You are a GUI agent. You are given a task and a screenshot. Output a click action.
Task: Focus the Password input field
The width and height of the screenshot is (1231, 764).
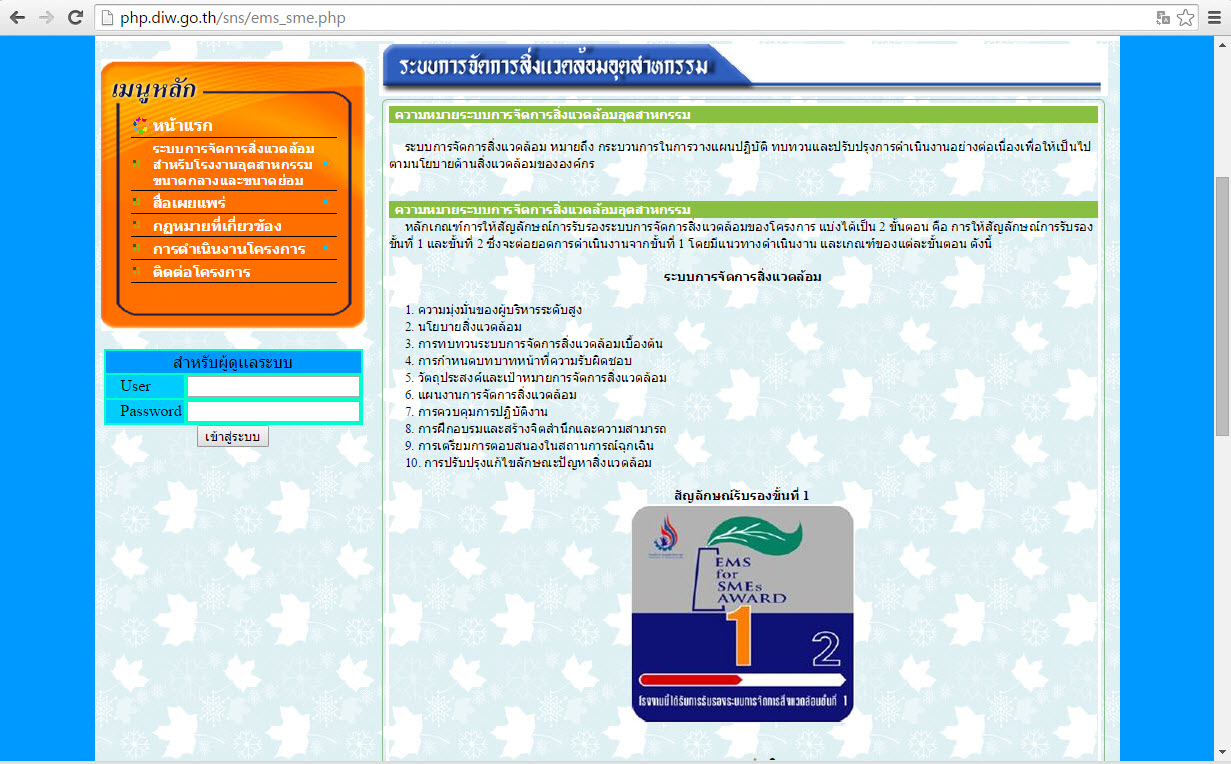273,411
